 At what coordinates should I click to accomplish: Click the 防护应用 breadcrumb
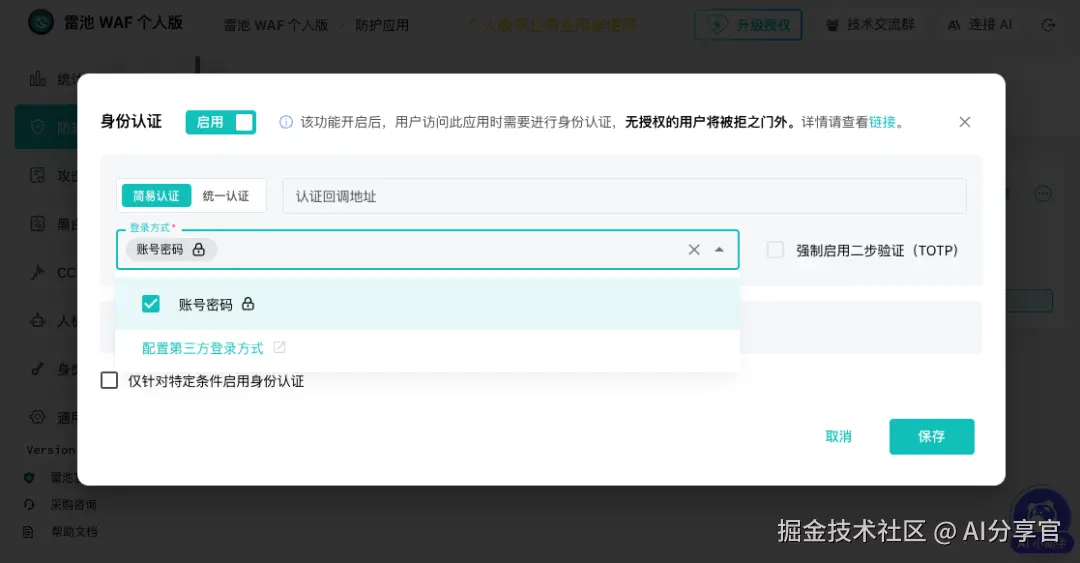382,25
